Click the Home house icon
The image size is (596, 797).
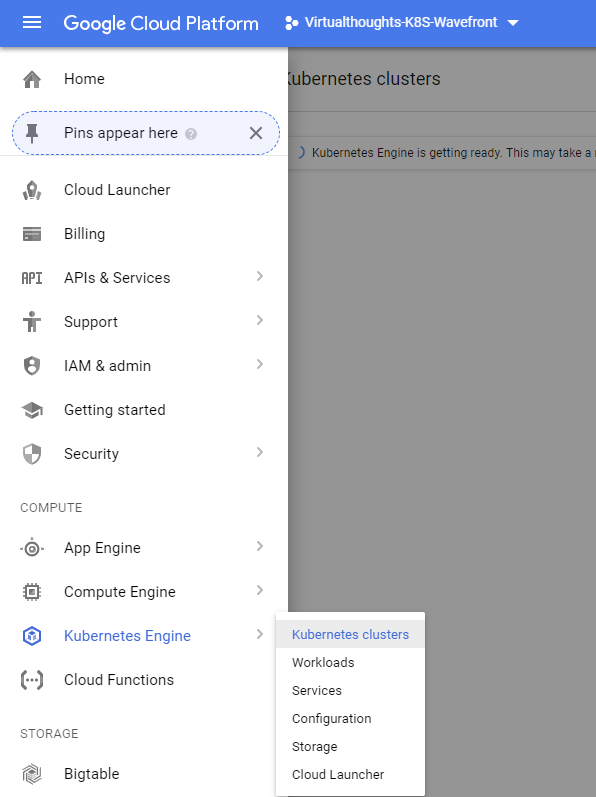tap(32, 79)
